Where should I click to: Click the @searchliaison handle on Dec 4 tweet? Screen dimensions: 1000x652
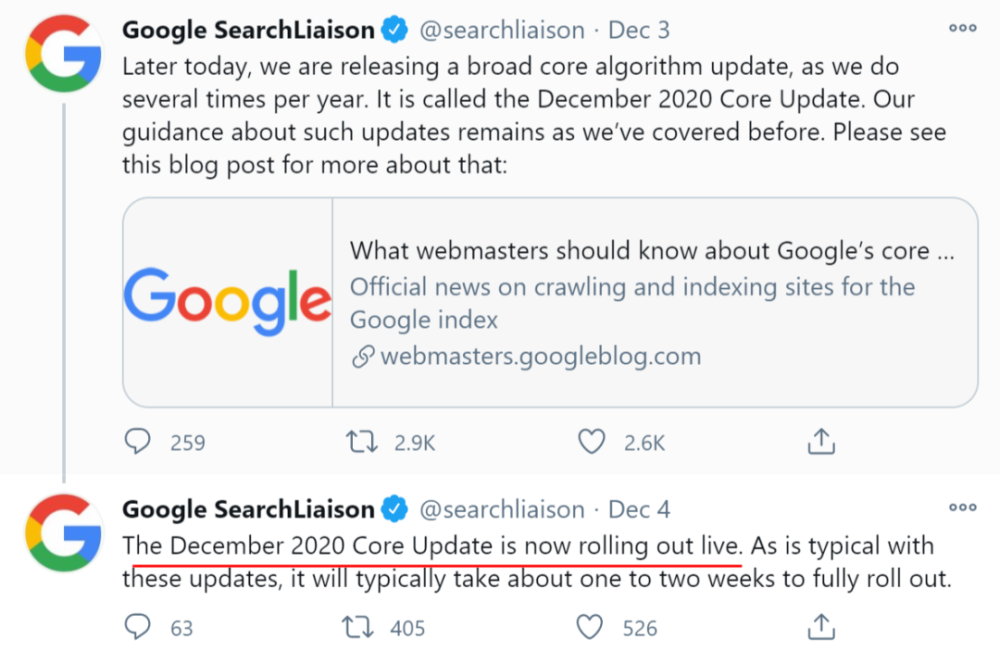[x=502, y=510]
